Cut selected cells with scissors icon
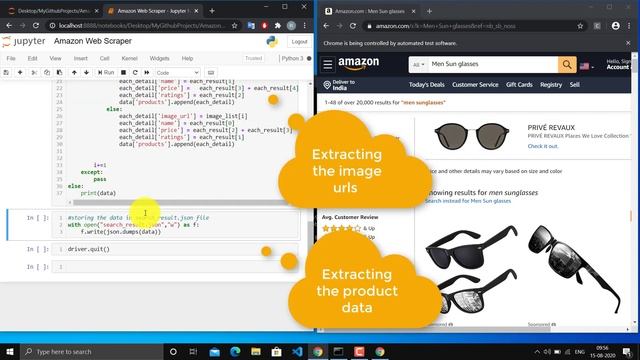 pyautogui.click(x=34, y=72)
